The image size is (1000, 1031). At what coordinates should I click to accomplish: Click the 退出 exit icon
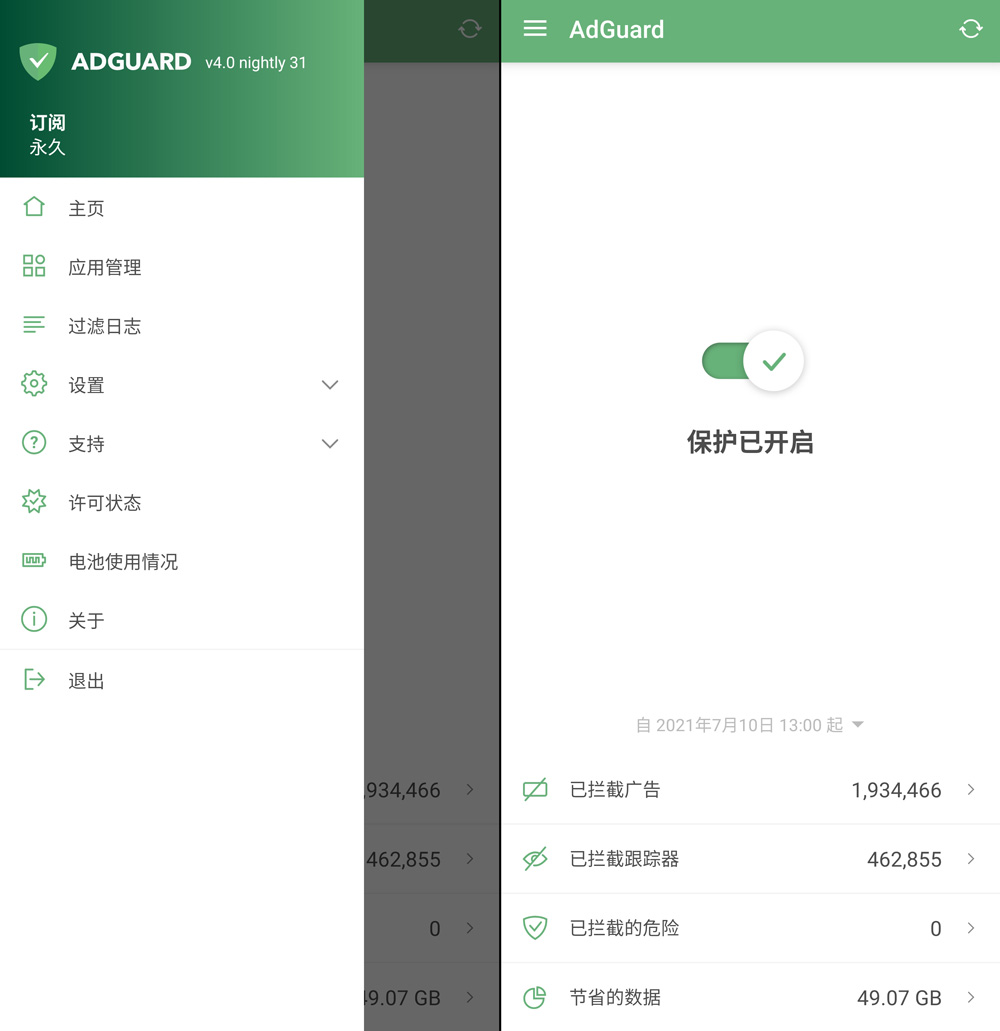tap(34, 679)
